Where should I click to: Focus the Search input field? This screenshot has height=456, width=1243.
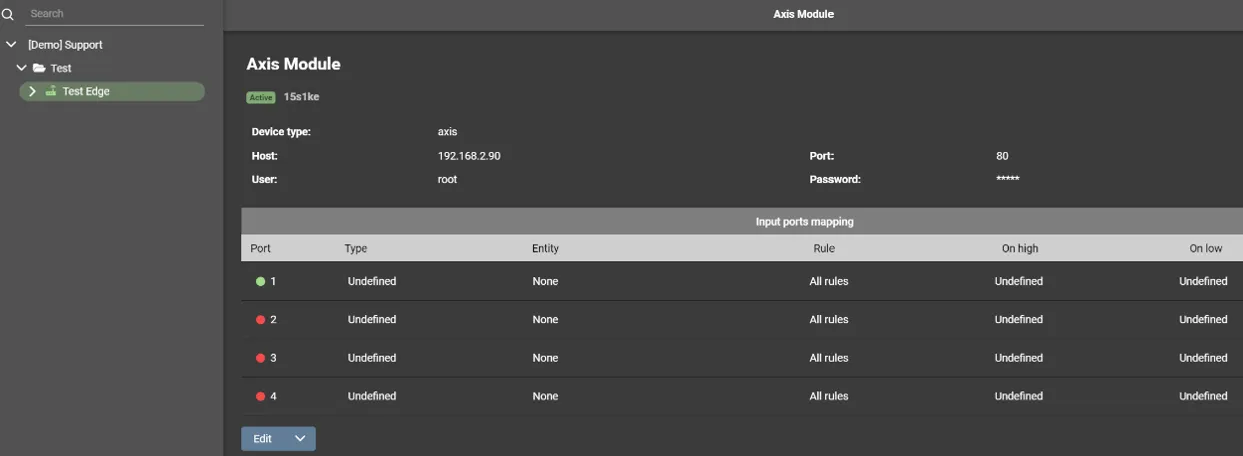click(x=114, y=14)
